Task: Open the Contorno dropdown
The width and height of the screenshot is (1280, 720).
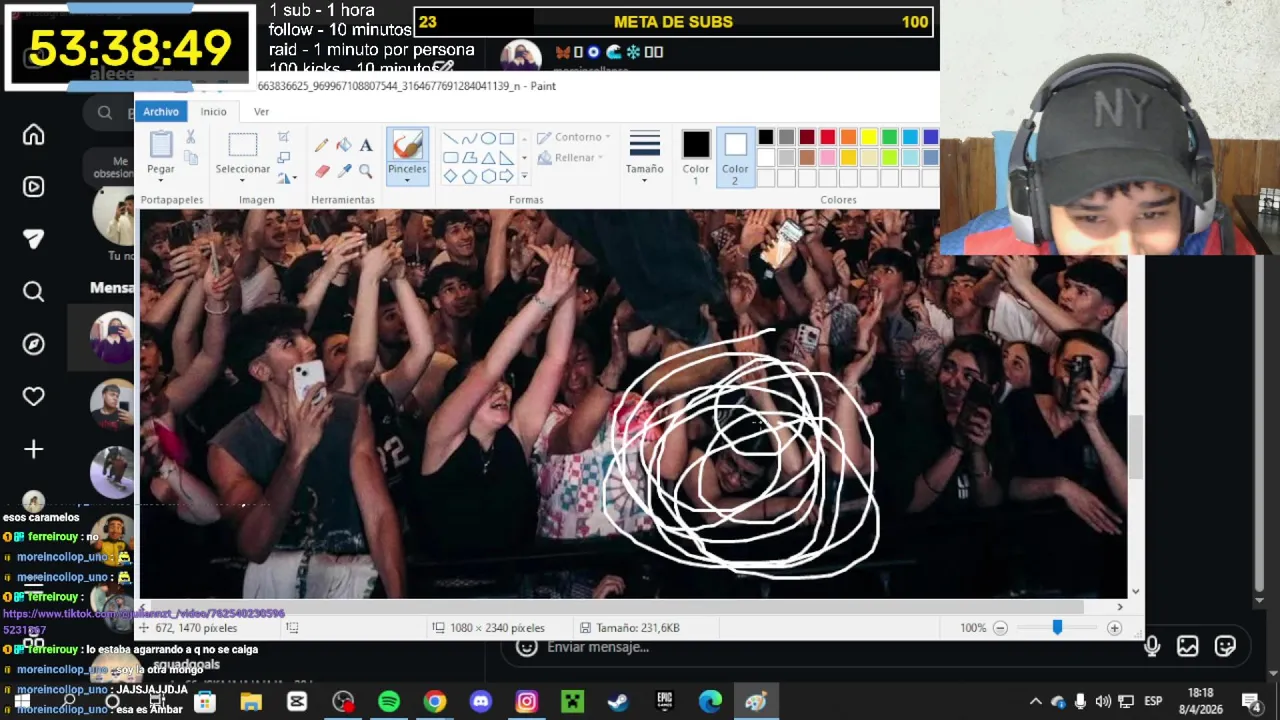Action: click(574, 137)
